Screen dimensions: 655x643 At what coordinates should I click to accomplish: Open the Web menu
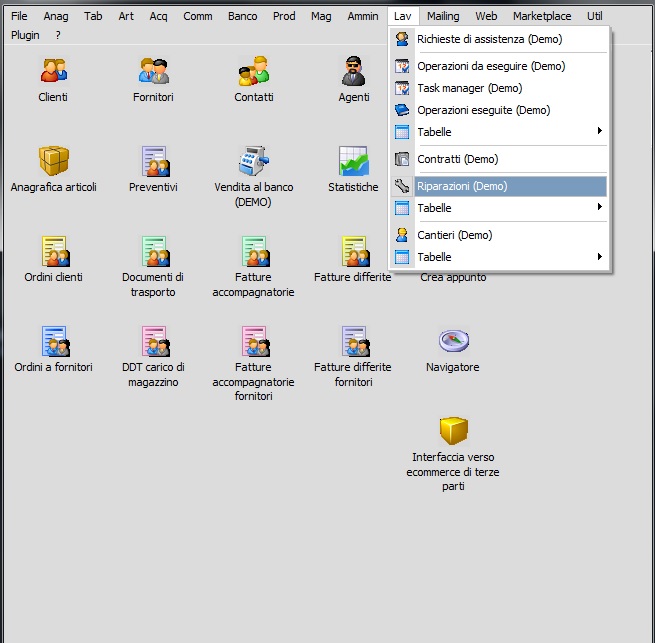click(486, 16)
